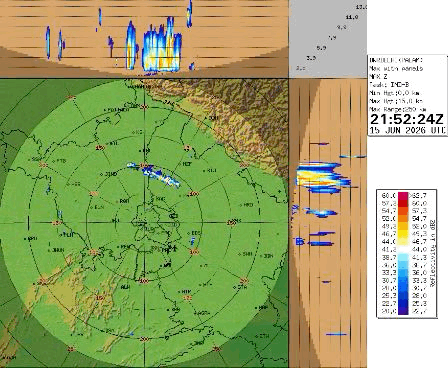Viewport: 448px width, 368px height.
Task: Click the Reflectivity in dBZ axis label
Action: point(433,253)
